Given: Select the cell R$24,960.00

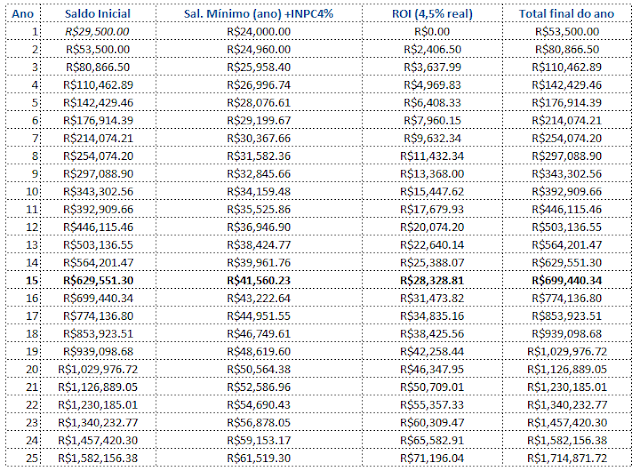Looking at the screenshot, I should pos(259,49).
